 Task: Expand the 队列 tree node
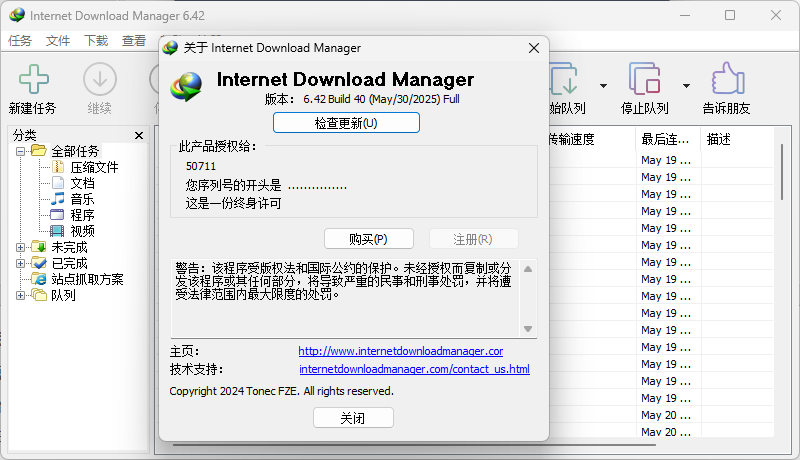tap(20, 295)
